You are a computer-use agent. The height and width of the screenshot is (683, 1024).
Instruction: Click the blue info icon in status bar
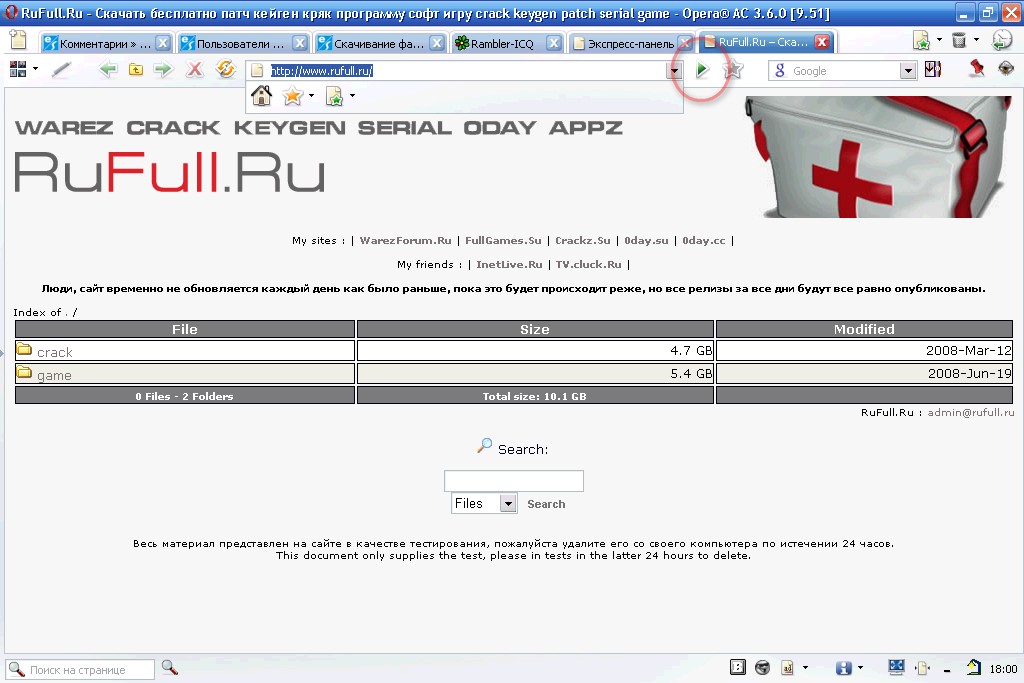point(843,667)
